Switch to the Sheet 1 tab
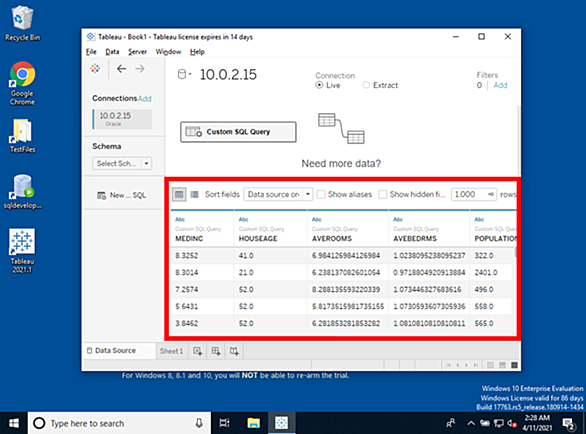This screenshot has width=586, height=434. click(172, 351)
